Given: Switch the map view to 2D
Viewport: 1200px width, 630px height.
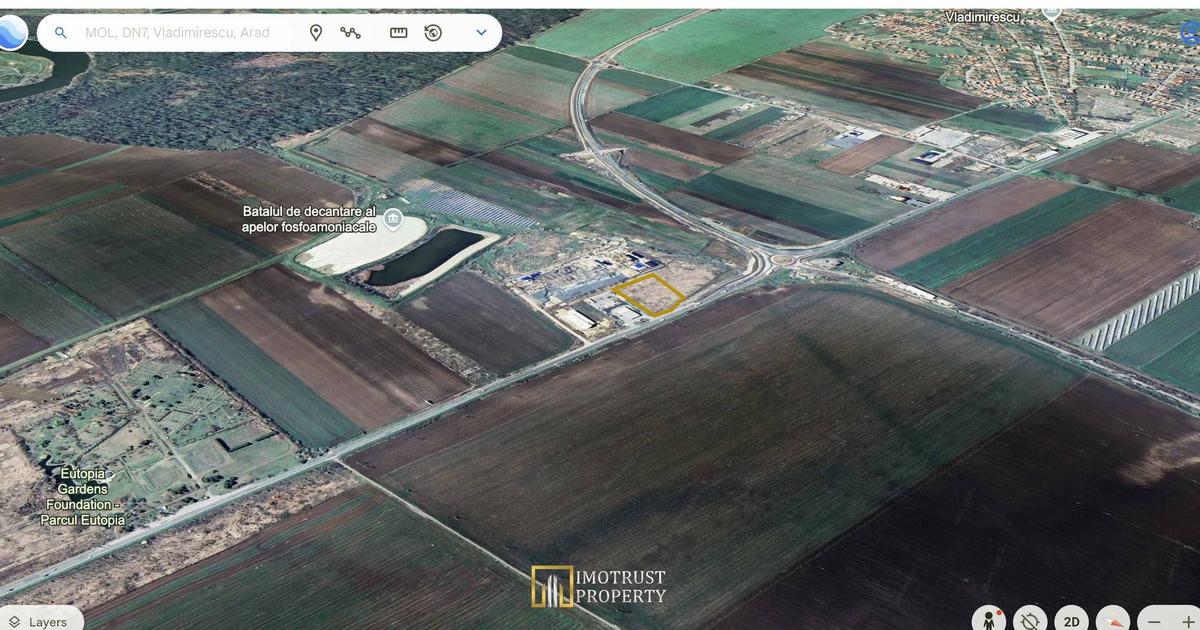Looking at the screenshot, I should 1071,621.
